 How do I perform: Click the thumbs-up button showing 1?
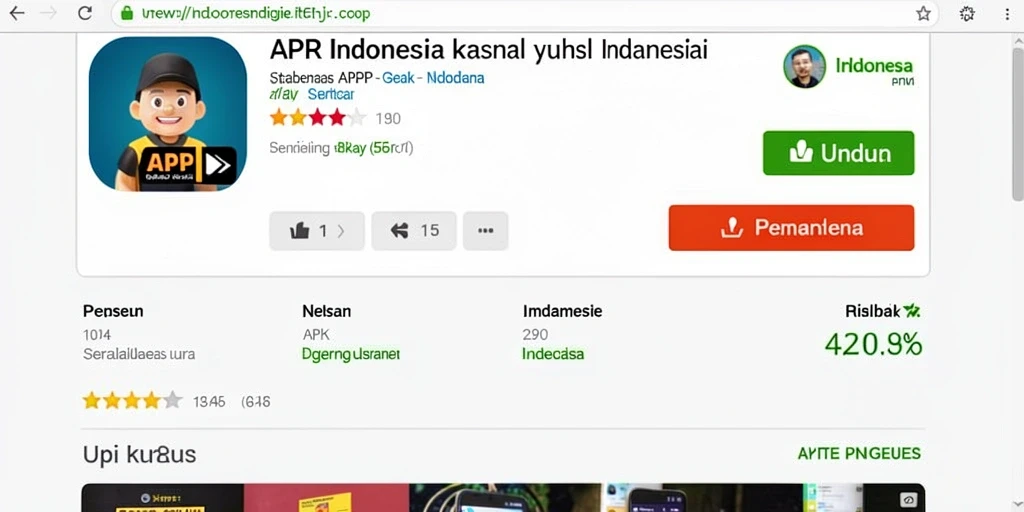pyautogui.click(x=317, y=231)
